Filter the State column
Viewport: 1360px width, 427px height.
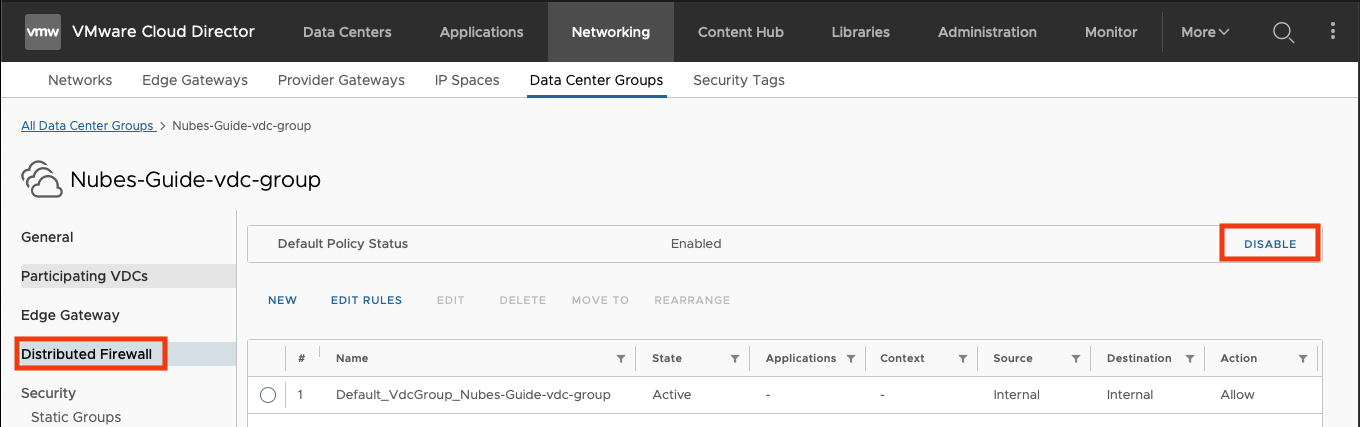pyautogui.click(x=735, y=358)
